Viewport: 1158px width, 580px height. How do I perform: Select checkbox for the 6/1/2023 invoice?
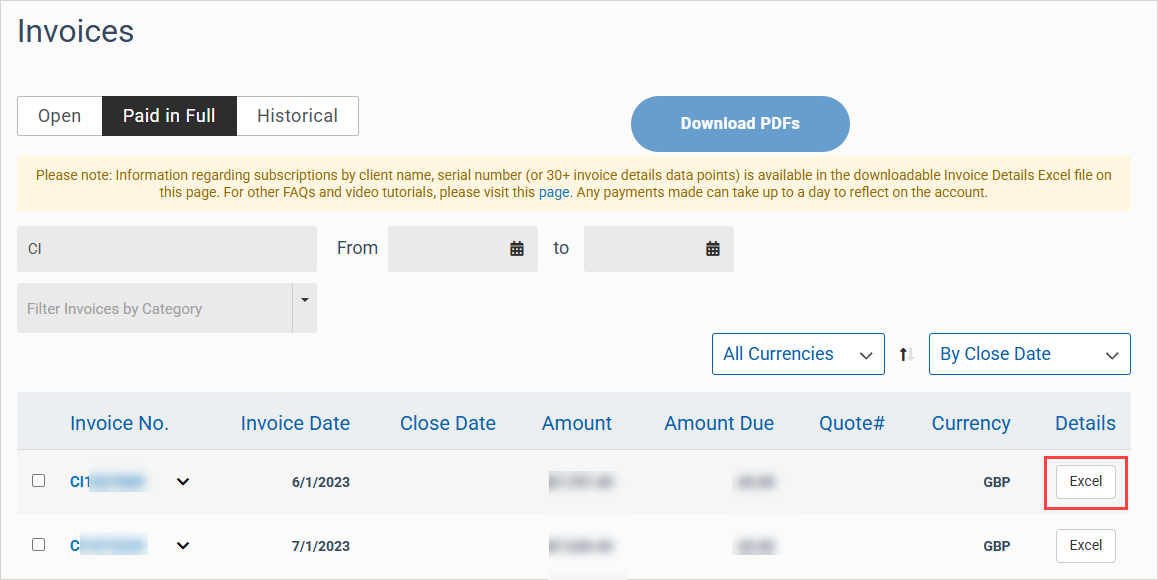click(x=38, y=481)
